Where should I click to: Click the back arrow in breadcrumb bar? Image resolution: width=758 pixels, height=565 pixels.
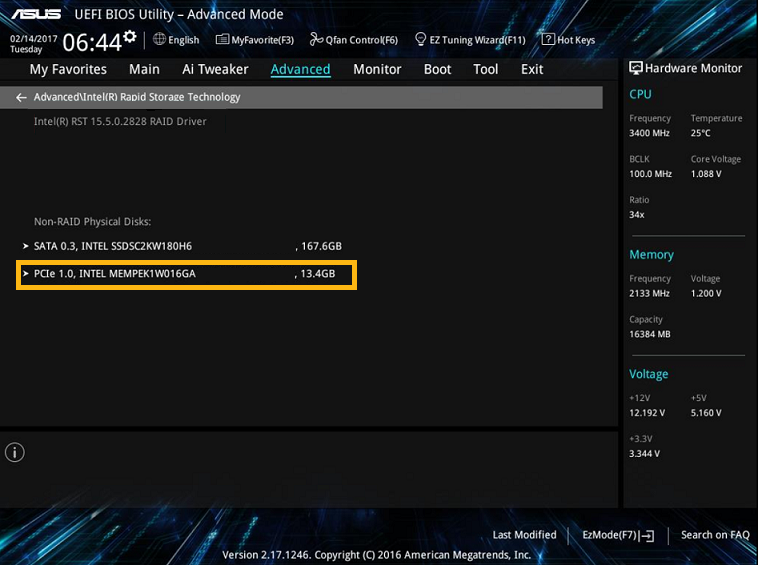(x=21, y=98)
